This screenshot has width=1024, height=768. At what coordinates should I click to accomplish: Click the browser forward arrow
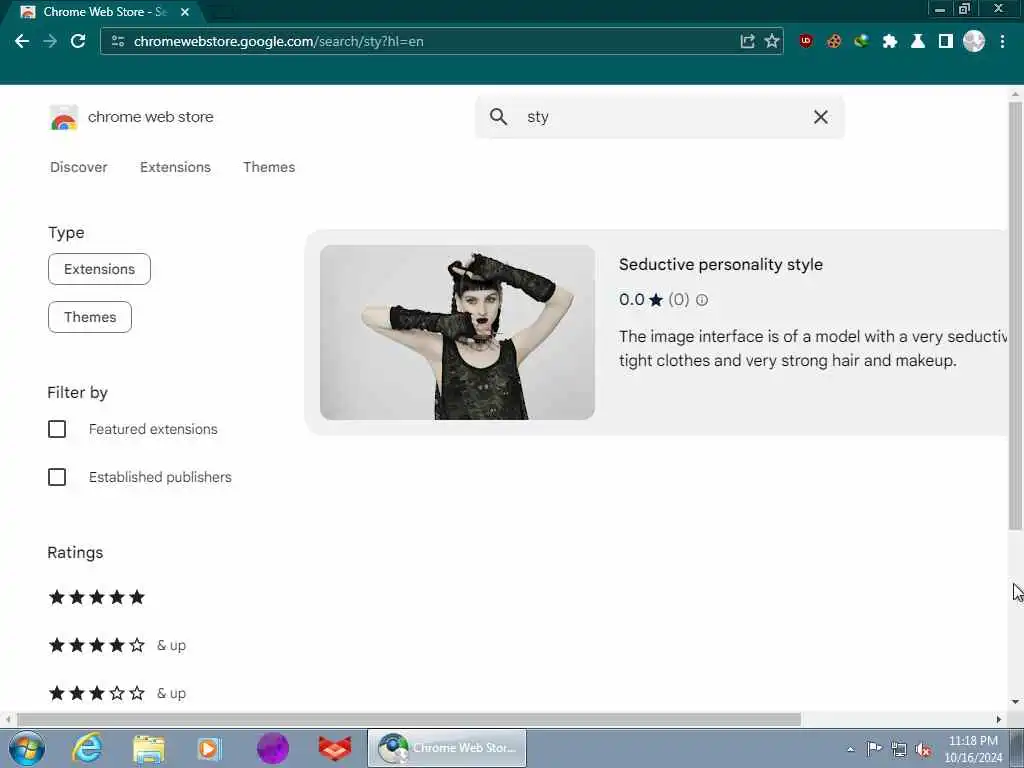click(50, 41)
